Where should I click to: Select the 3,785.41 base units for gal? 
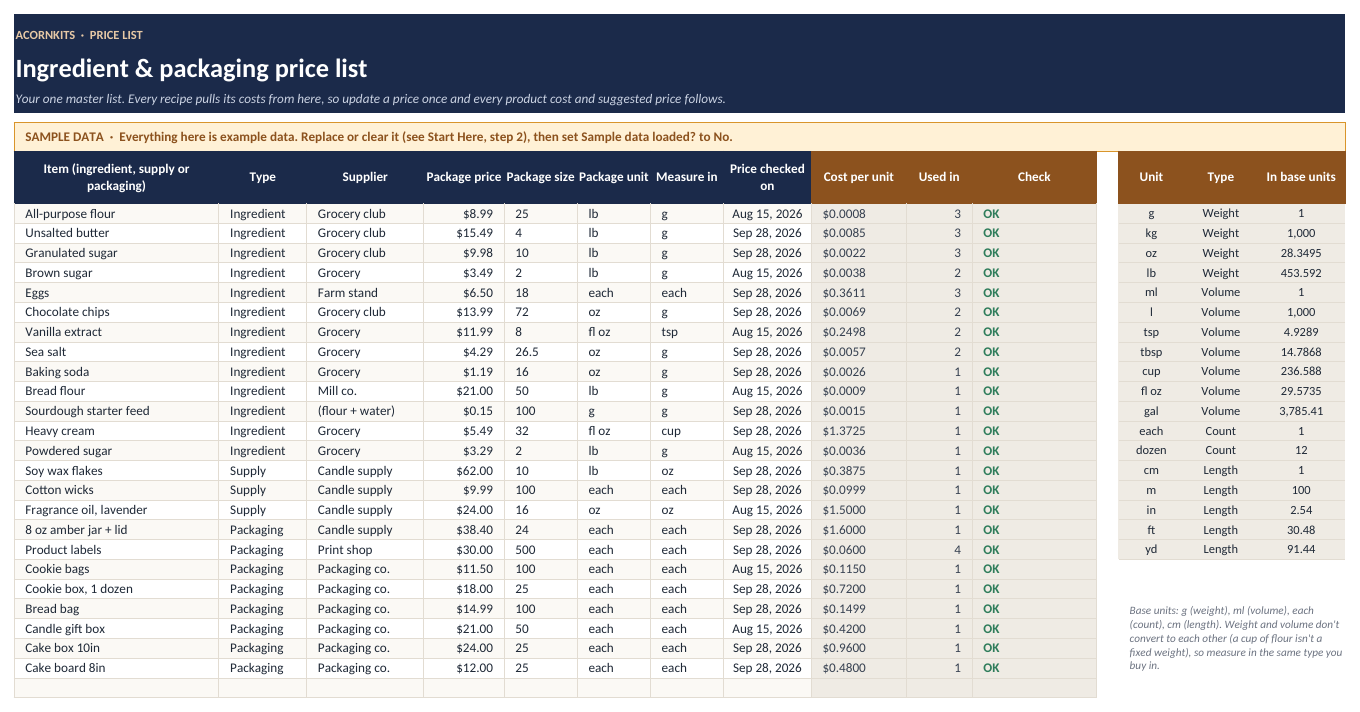1301,411
